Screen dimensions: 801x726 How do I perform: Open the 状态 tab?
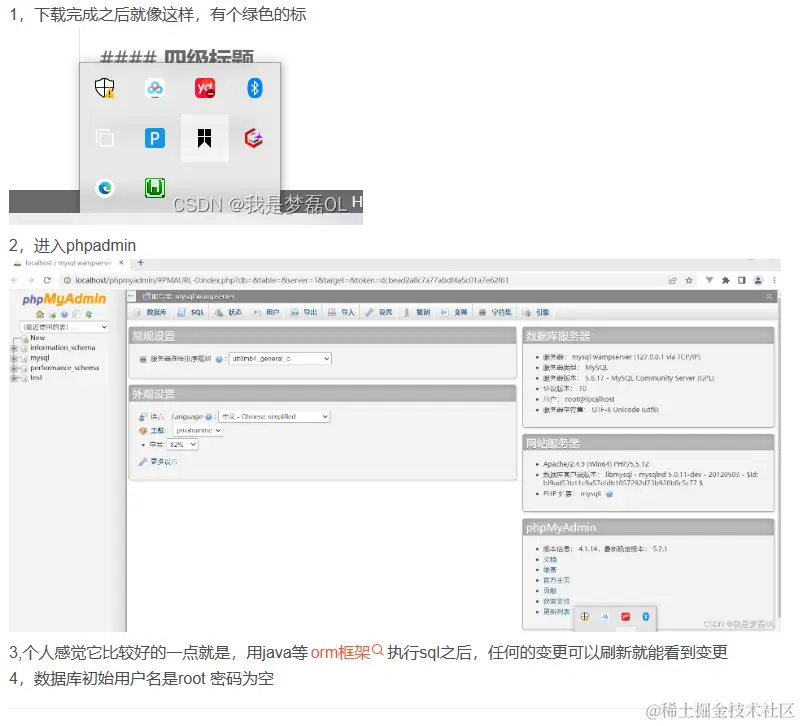pyautogui.click(x=229, y=312)
